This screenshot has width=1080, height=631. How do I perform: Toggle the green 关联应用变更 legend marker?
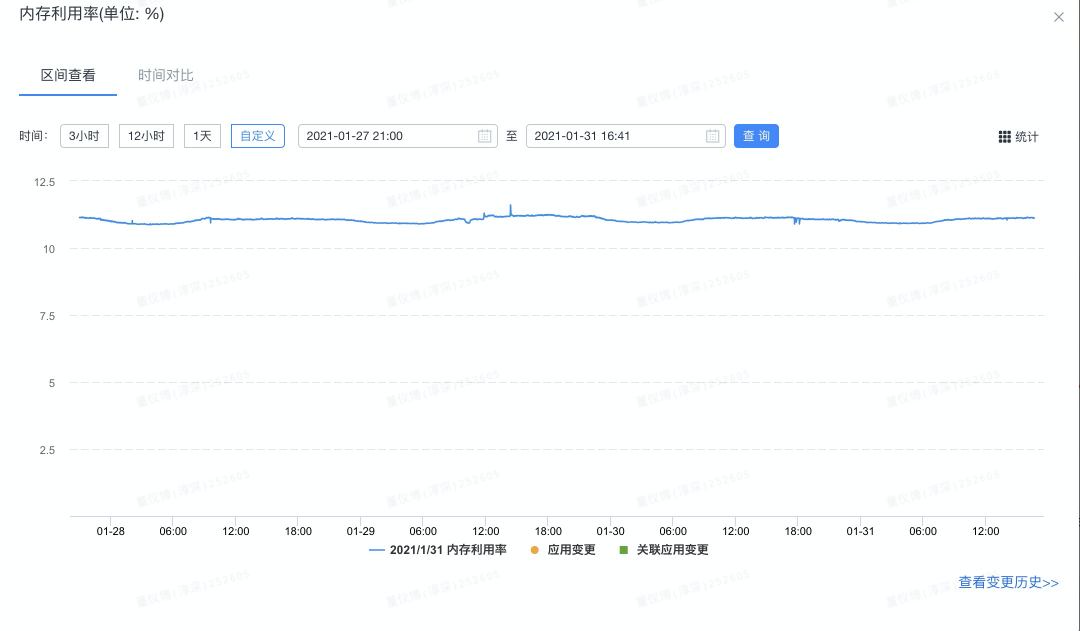tap(624, 550)
